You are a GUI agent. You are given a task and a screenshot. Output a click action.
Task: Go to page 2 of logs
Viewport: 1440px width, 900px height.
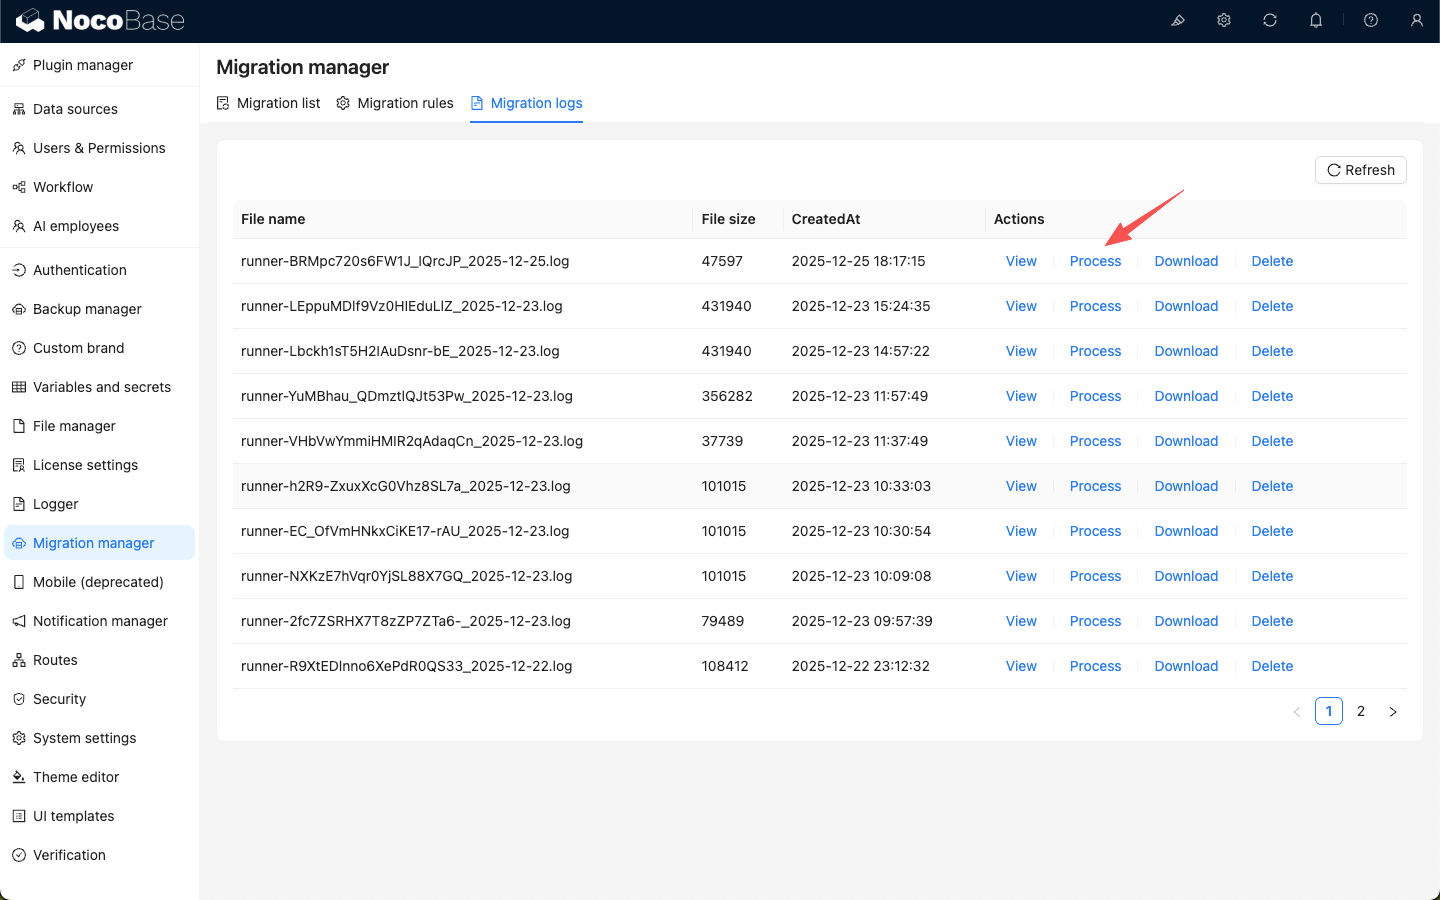[1361, 711]
